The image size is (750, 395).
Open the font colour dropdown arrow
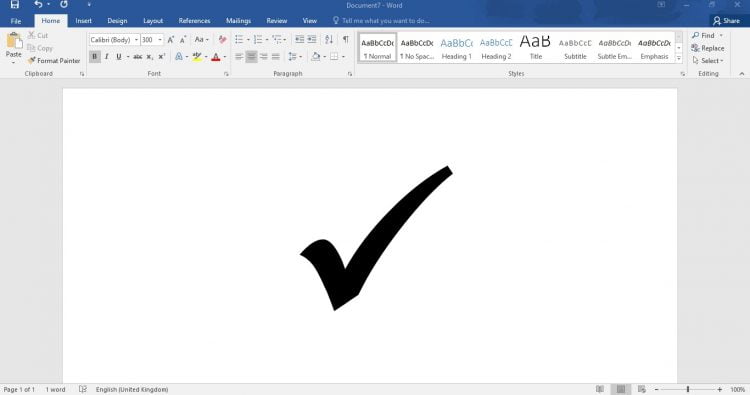(x=225, y=56)
